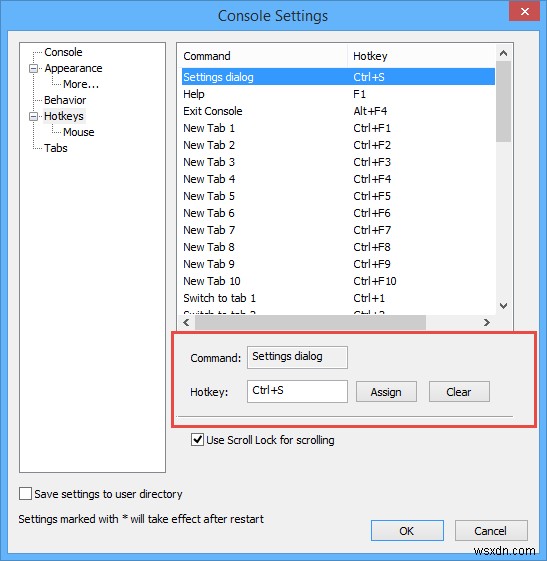This screenshot has height=561, width=547.
Task: Click the list's scroll up arrow
Action: (503, 53)
